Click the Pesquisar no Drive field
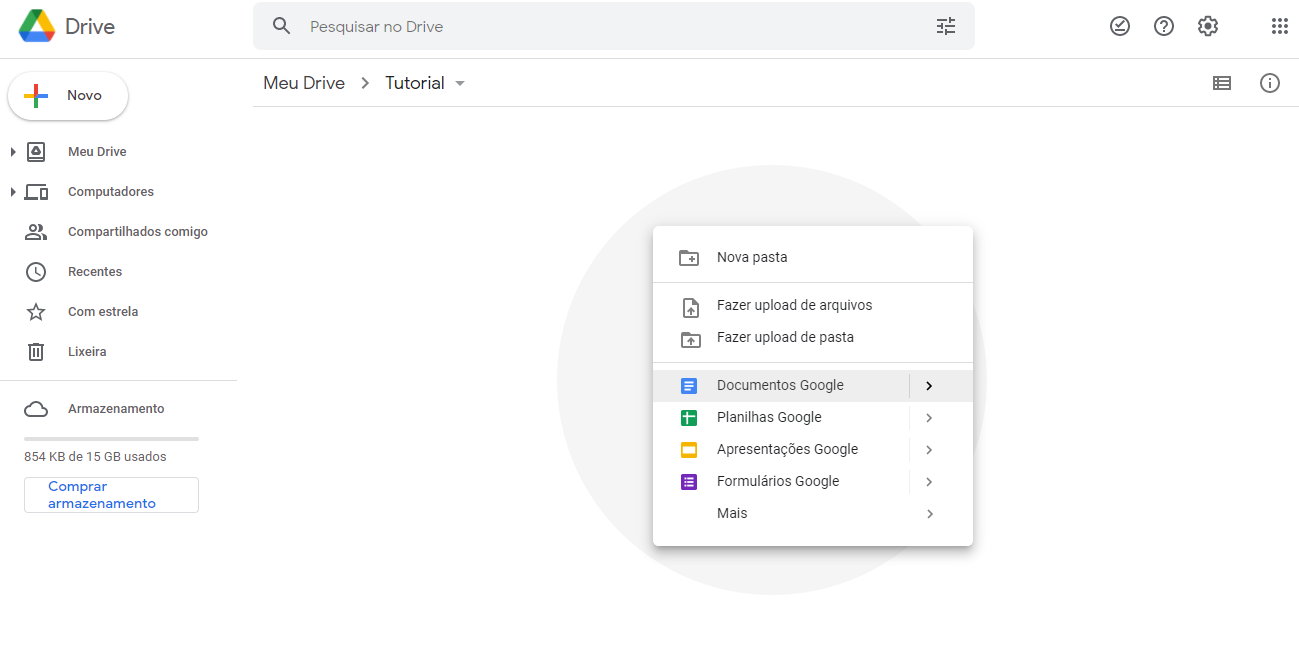This screenshot has height=650, width=1299. [614, 26]
